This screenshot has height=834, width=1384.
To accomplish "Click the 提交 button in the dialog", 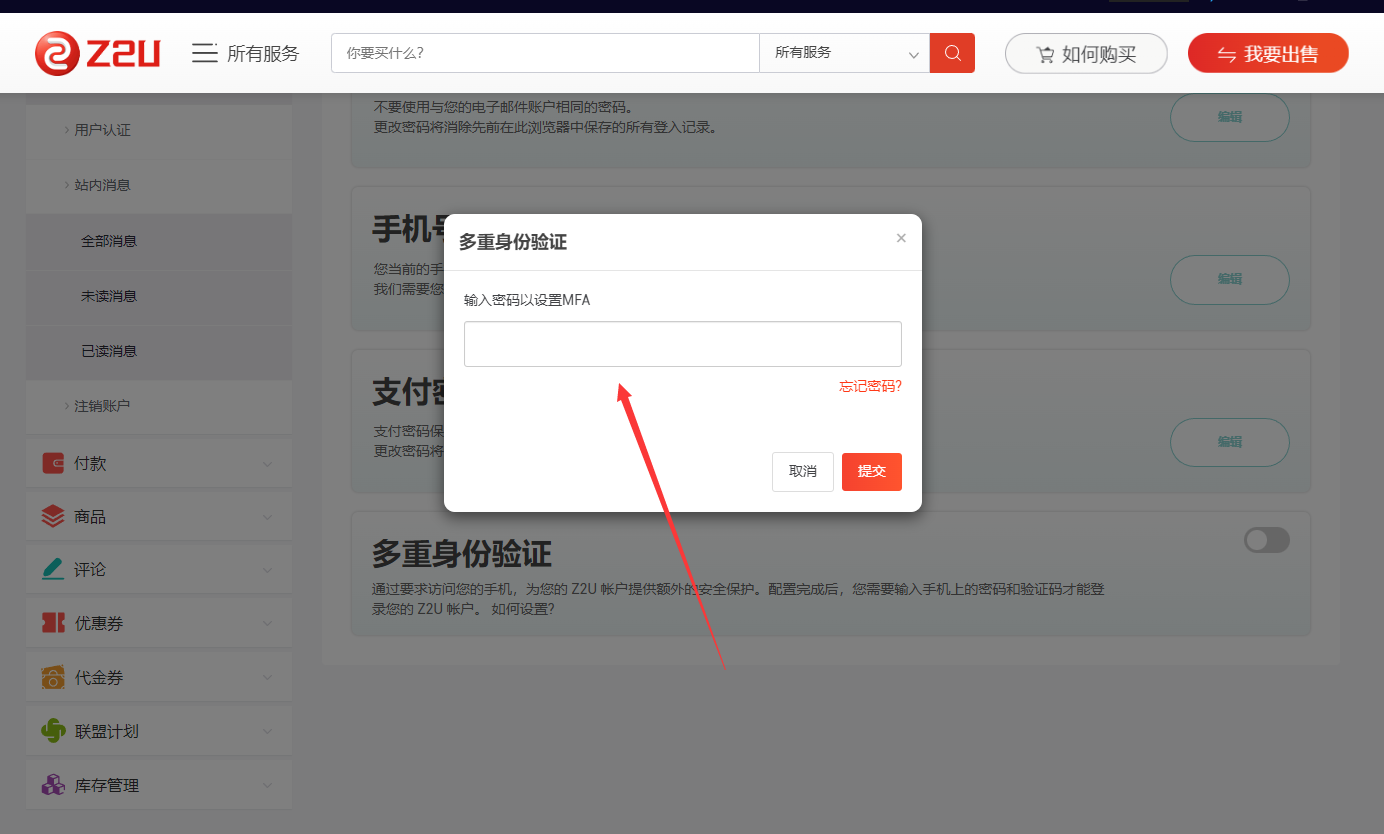I will pyautogui.click(x=871, y=472).
